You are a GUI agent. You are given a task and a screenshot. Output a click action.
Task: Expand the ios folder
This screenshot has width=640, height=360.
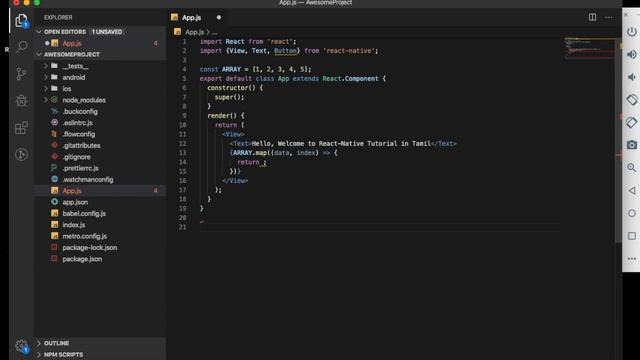tap(46, 89)
